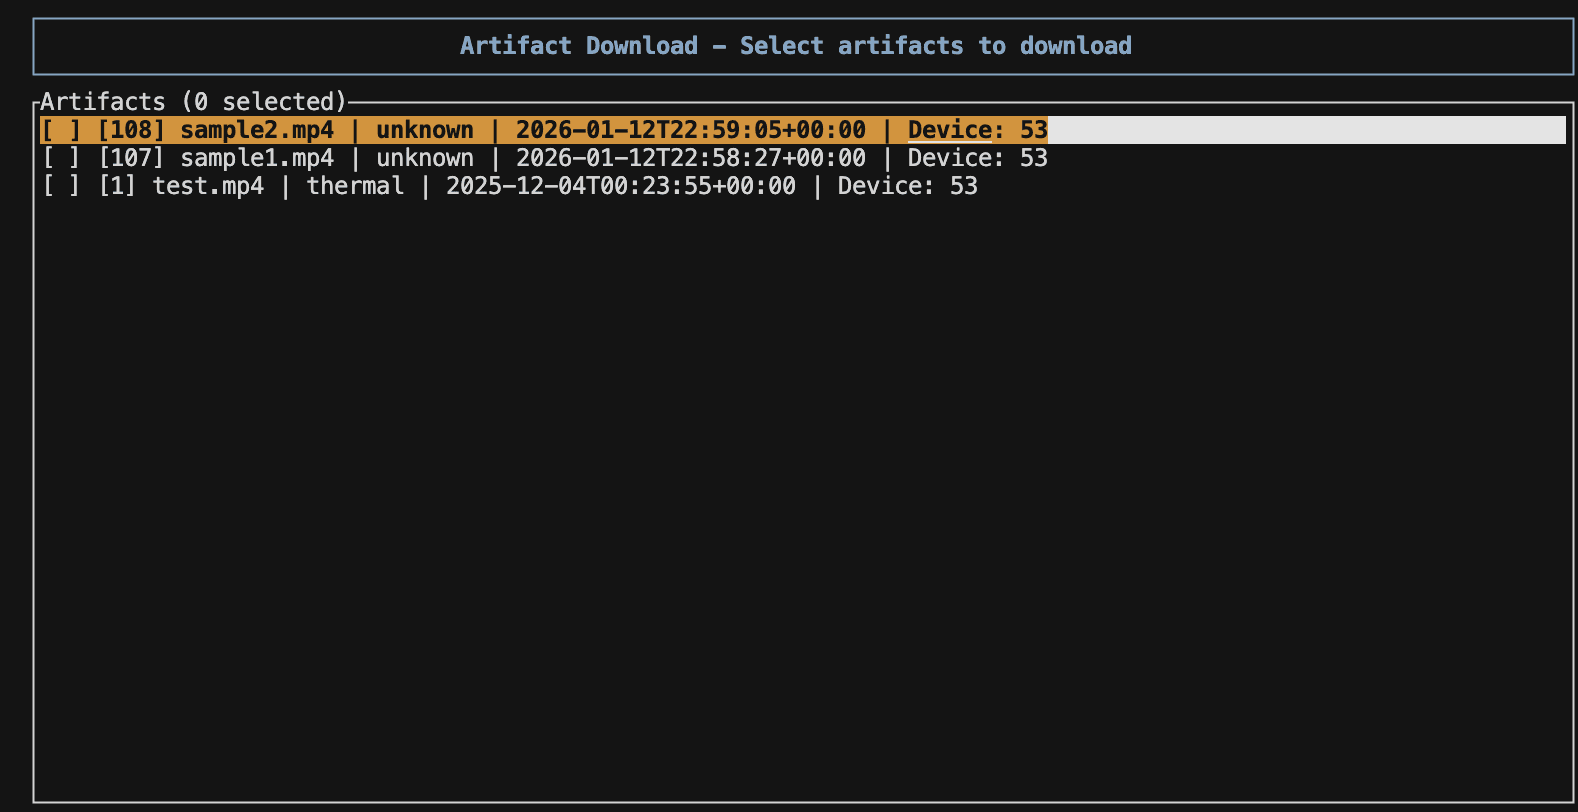Click the test.mp4 filename text
The width and height of the screenshot is (1578, 812).
[208, 185]
